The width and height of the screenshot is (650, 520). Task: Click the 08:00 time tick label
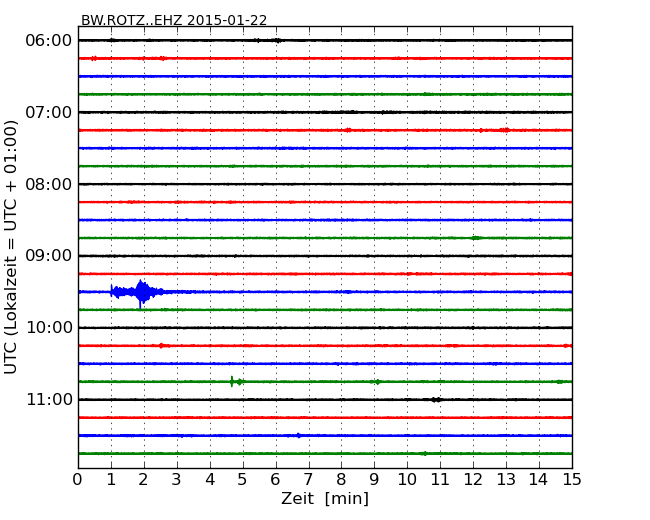(x=49, y=184)
